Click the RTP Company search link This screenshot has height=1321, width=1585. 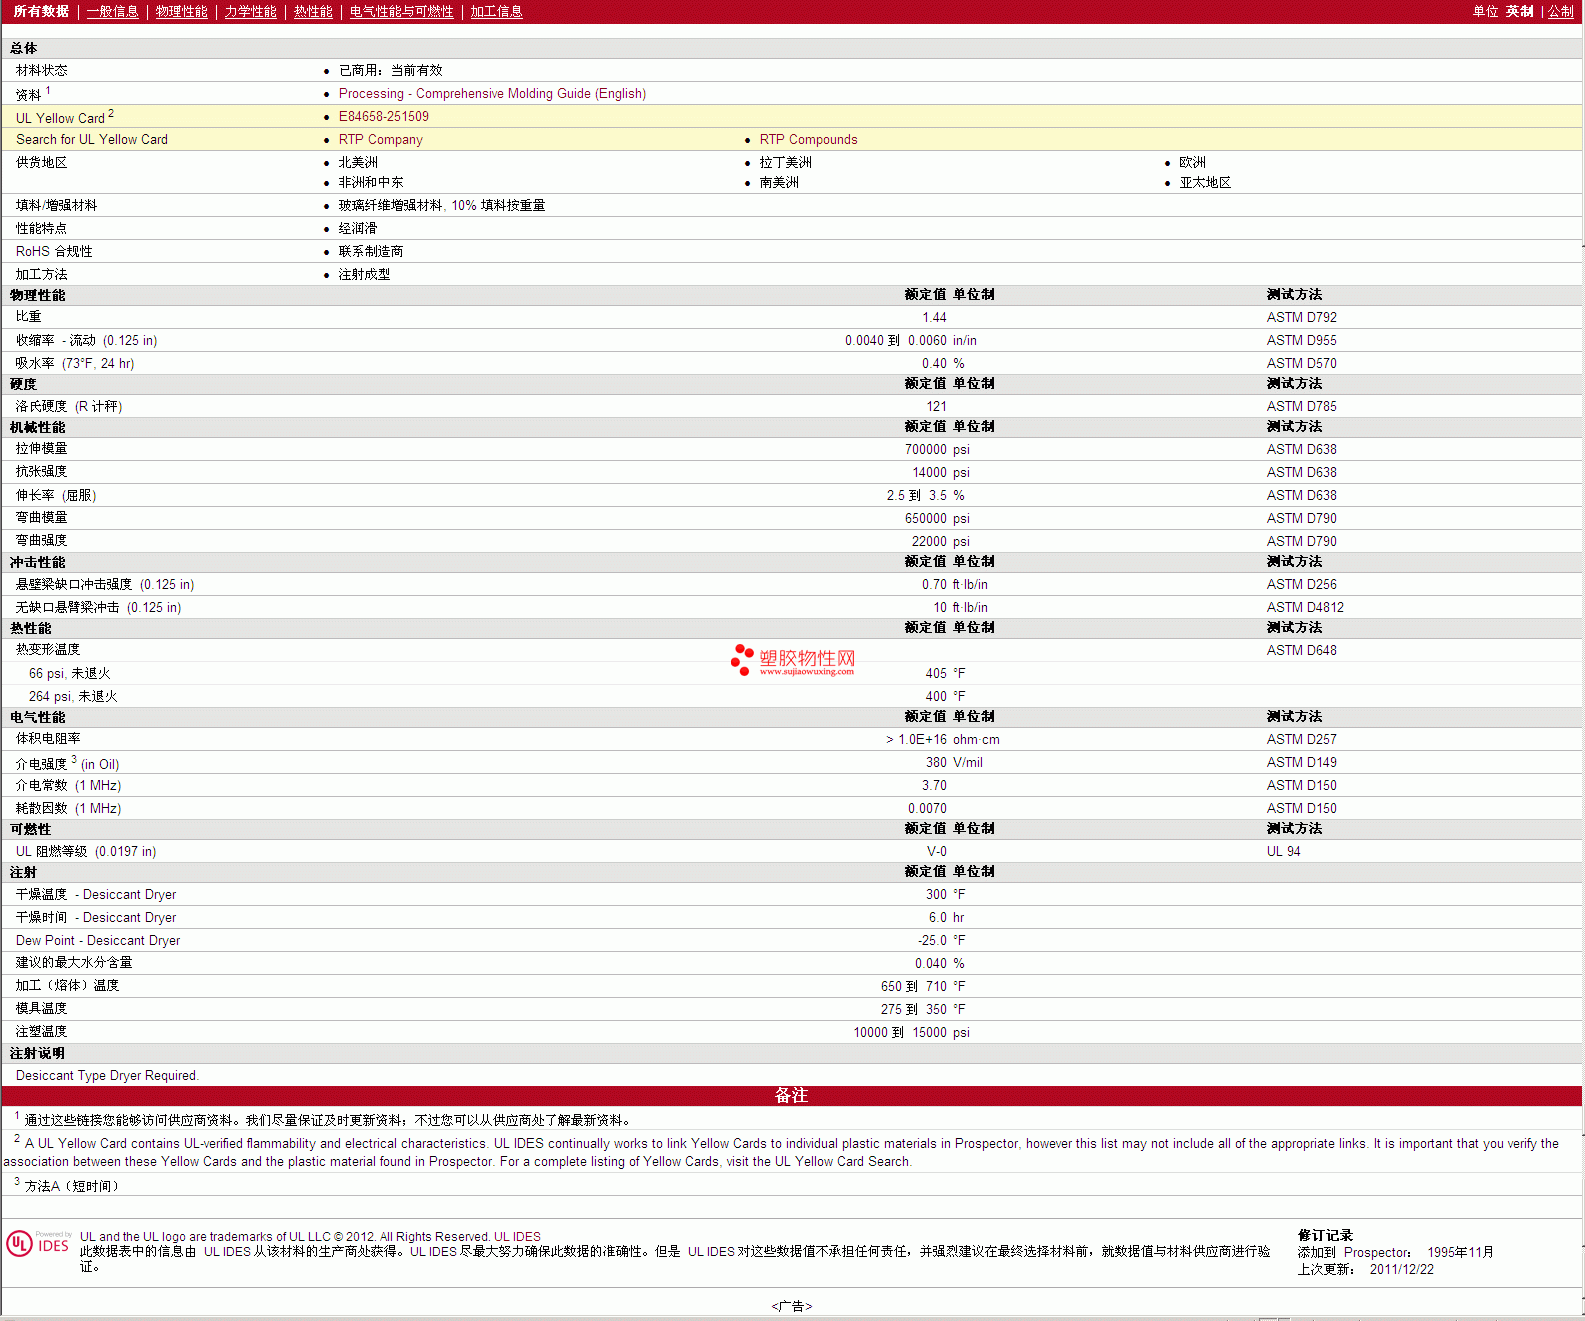tap(380, 139)
